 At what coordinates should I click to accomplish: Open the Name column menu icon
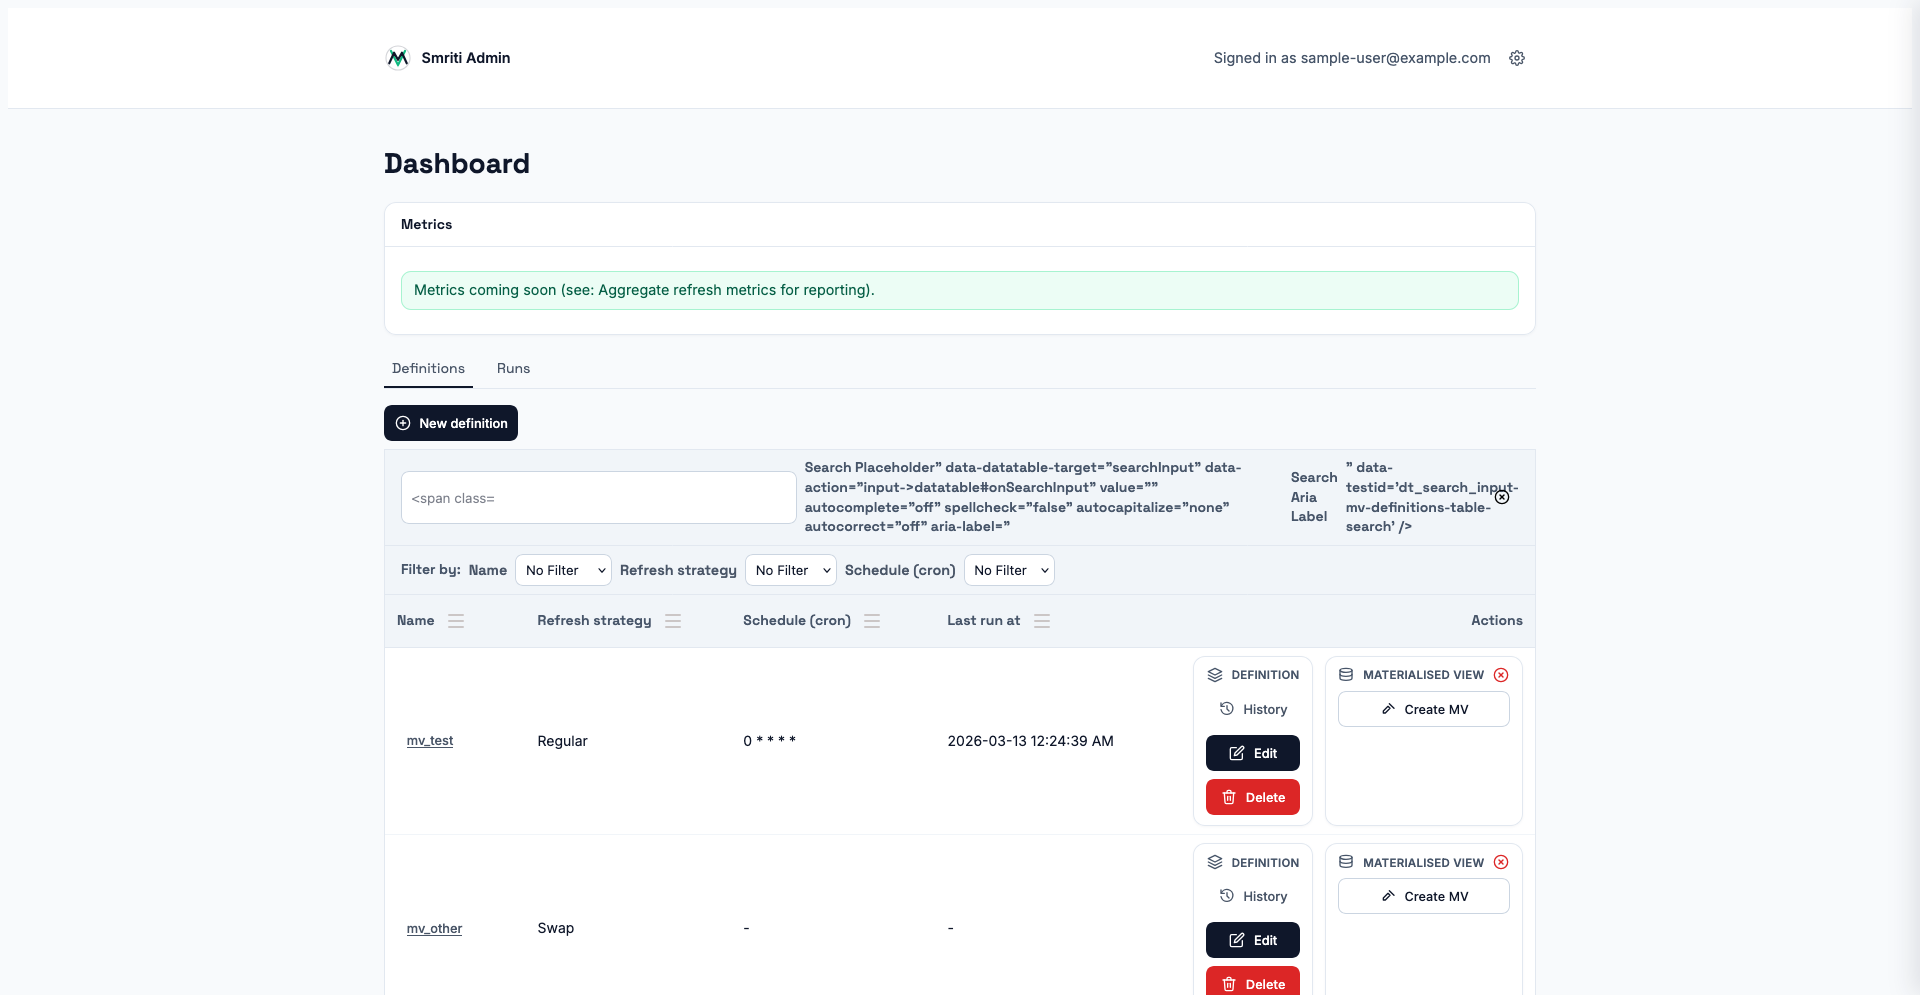(x=456, y=621)
